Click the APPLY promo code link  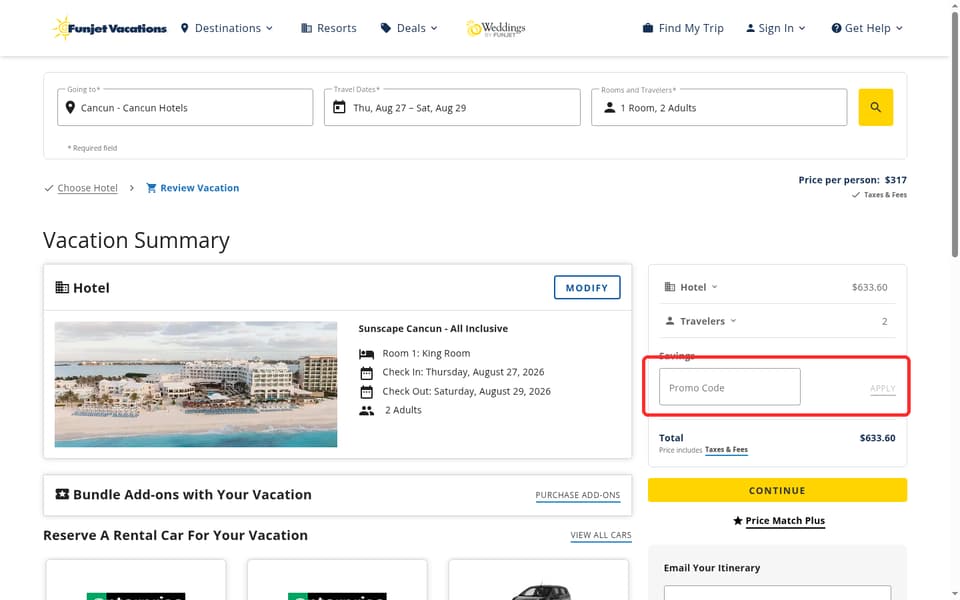(882, 388)
